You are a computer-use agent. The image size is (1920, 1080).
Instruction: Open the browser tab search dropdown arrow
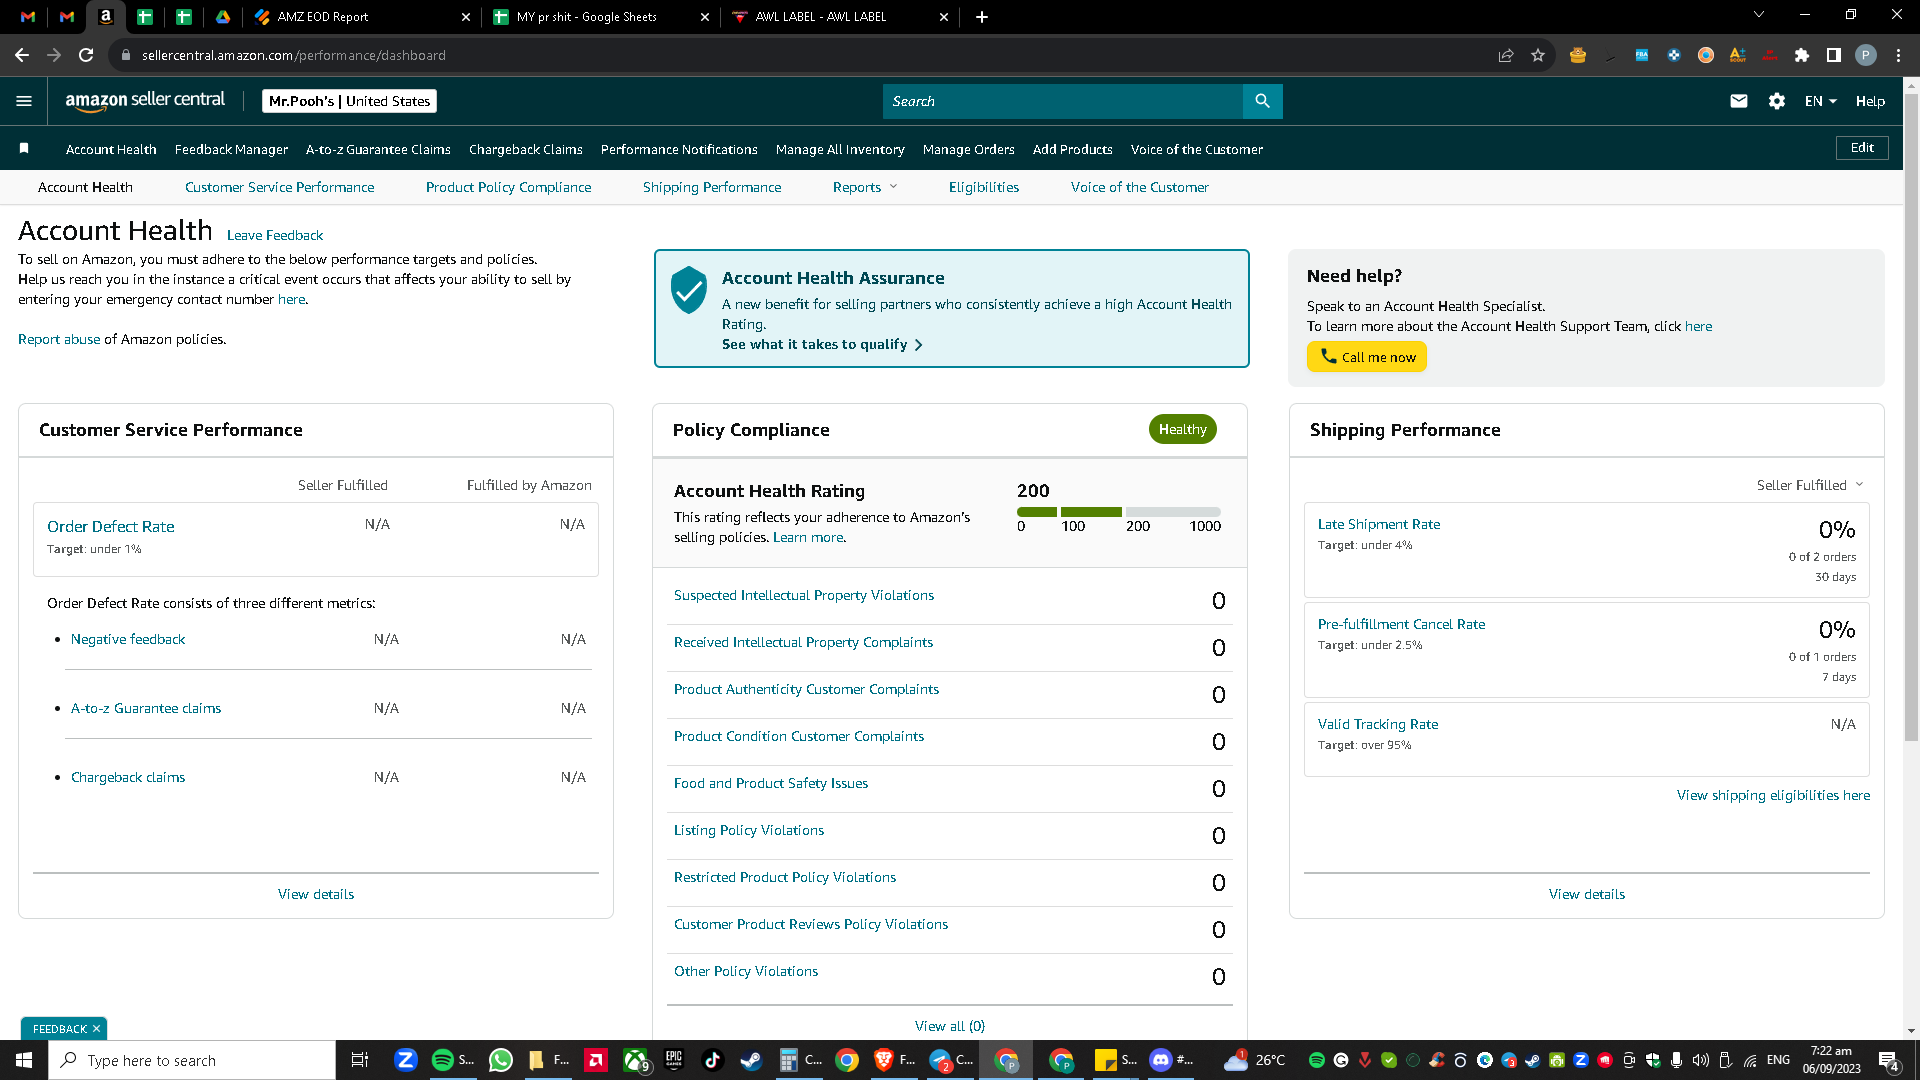pyautogui.click(x=1759, y=15)
